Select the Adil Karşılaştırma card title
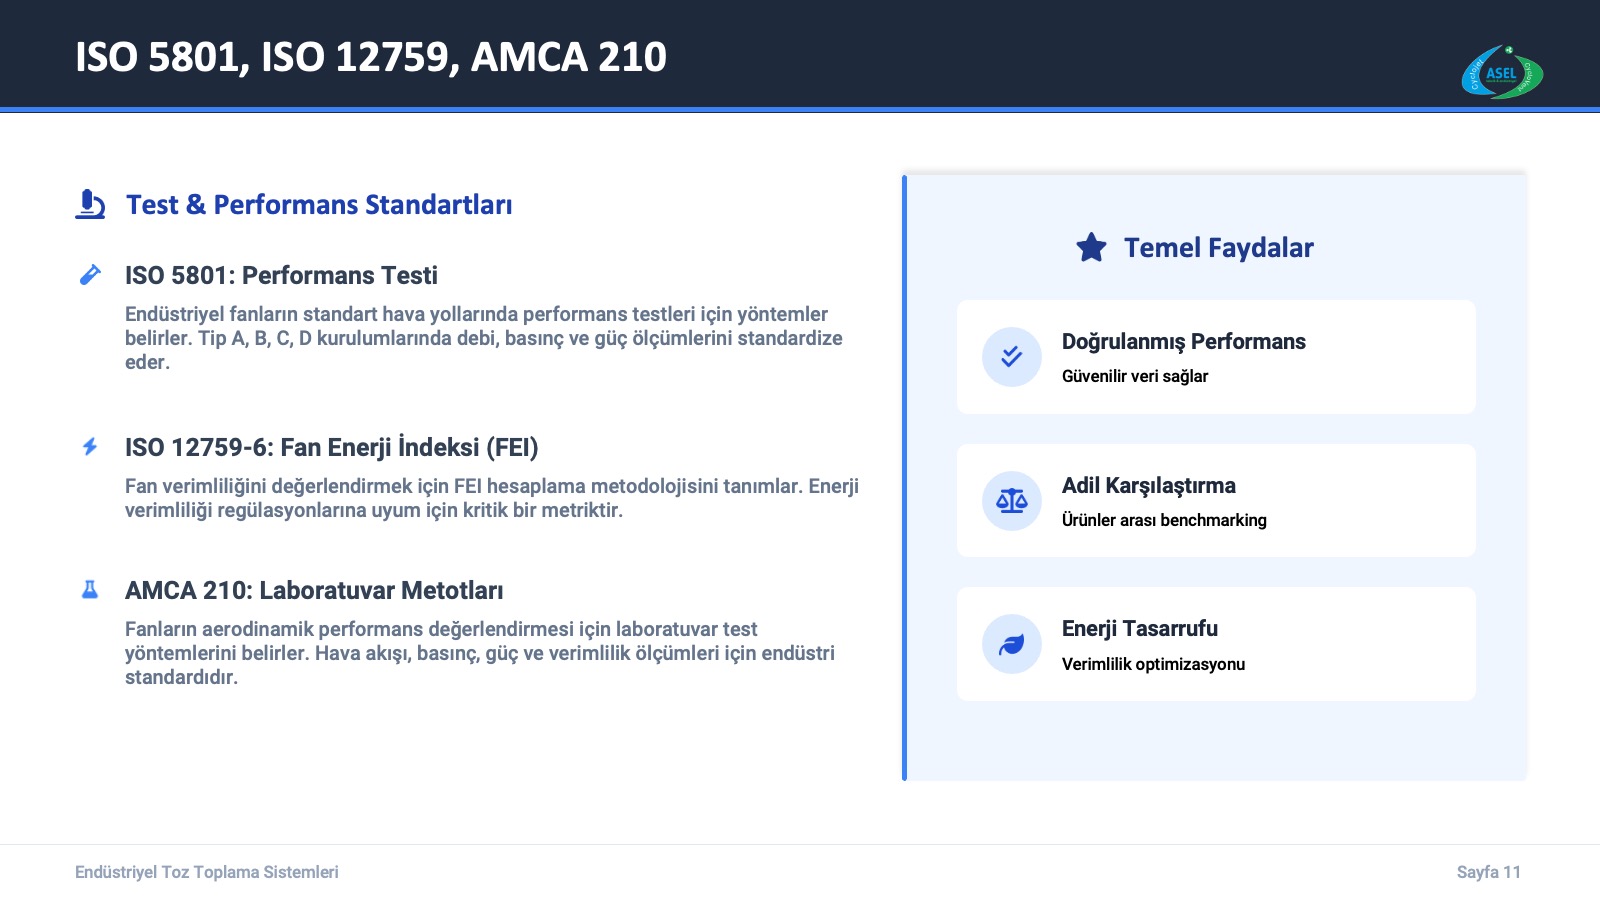Screen dimensions: 1600x900 1148,486
